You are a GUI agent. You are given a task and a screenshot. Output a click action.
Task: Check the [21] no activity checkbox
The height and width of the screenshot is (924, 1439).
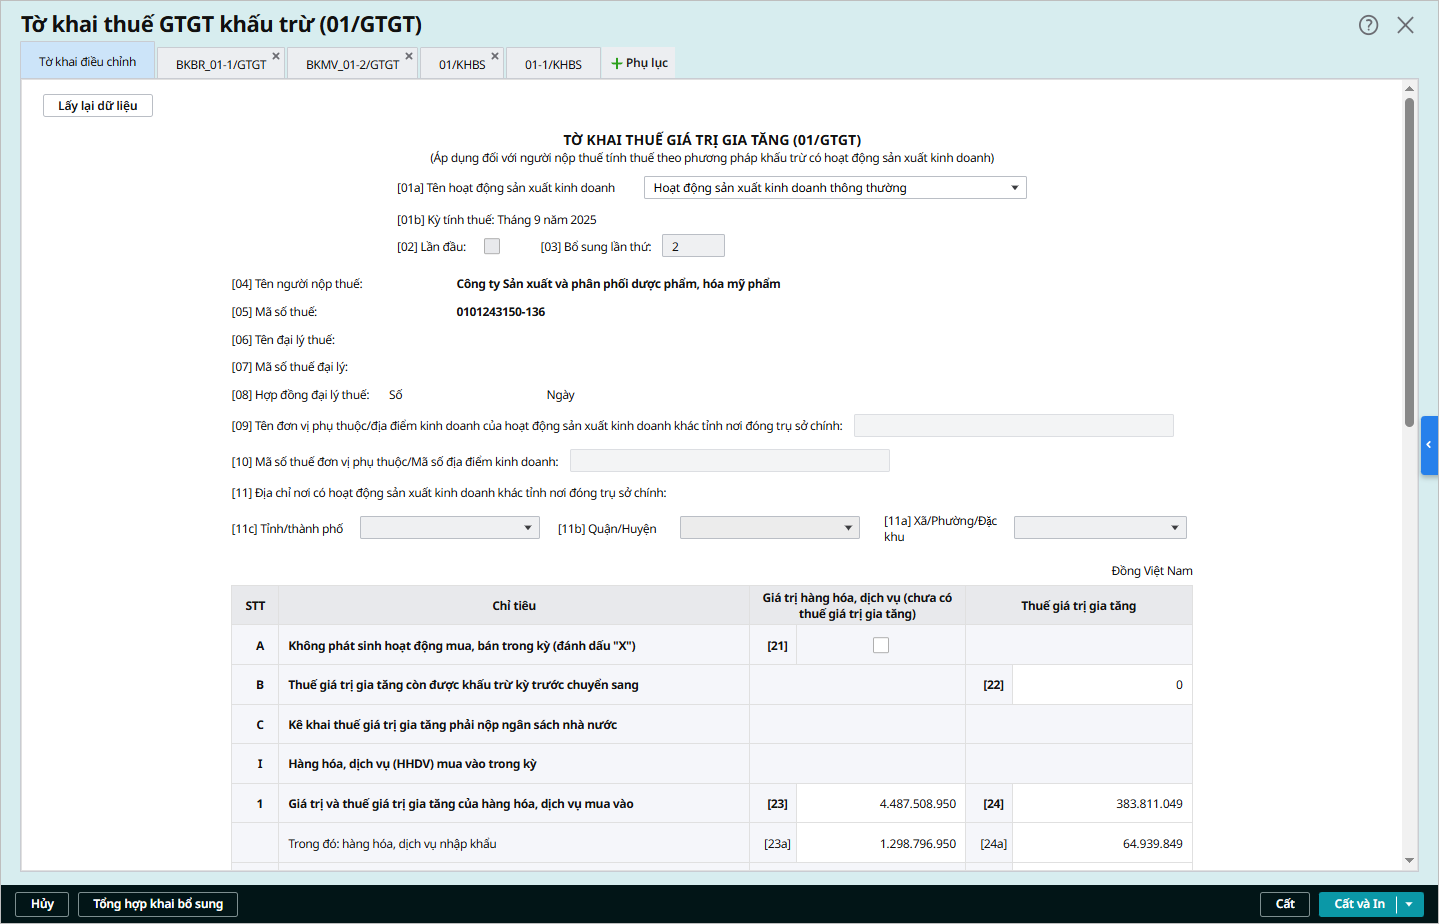881,645
